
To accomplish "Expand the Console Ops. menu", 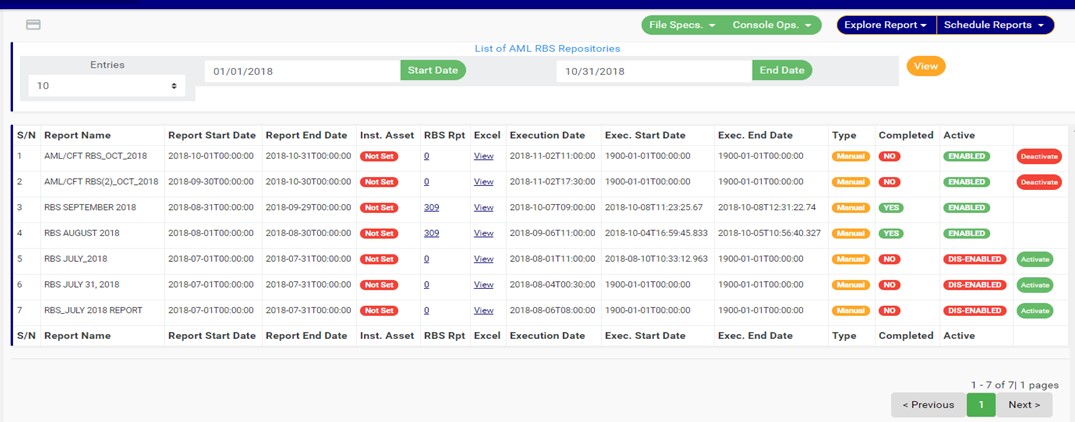I will pos(771,25).
